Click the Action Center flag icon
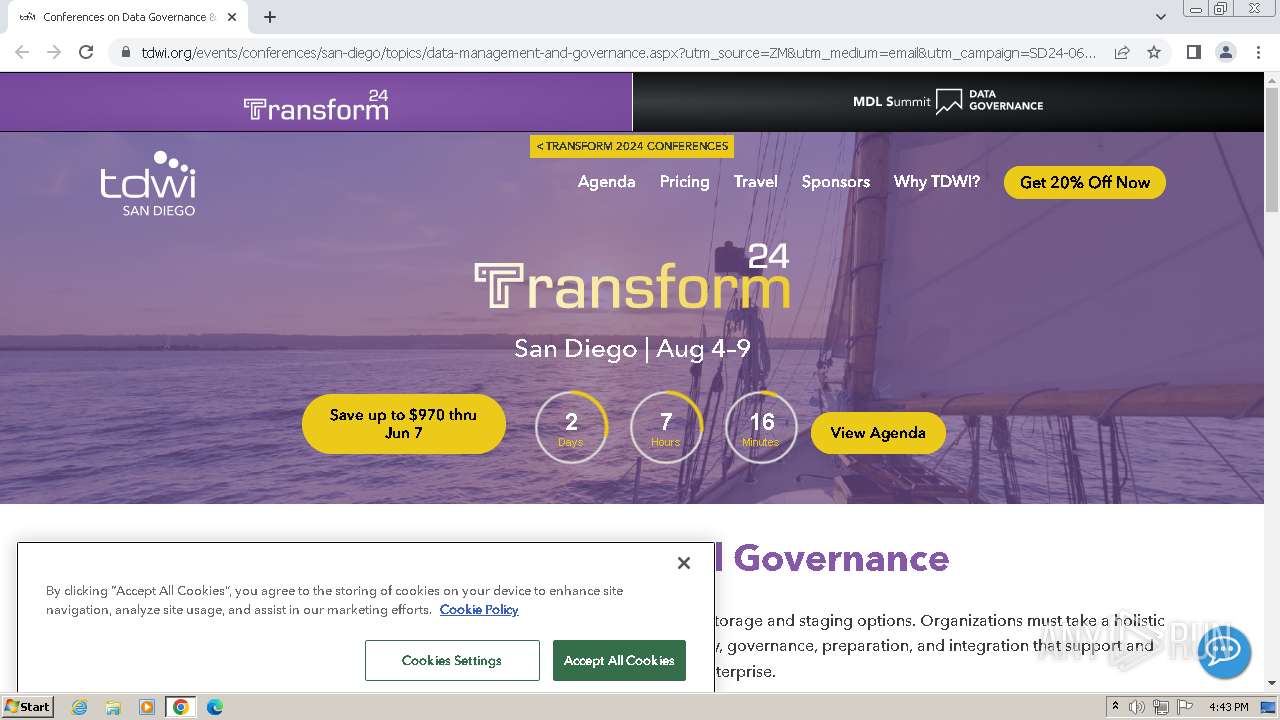 point(1184,707)
